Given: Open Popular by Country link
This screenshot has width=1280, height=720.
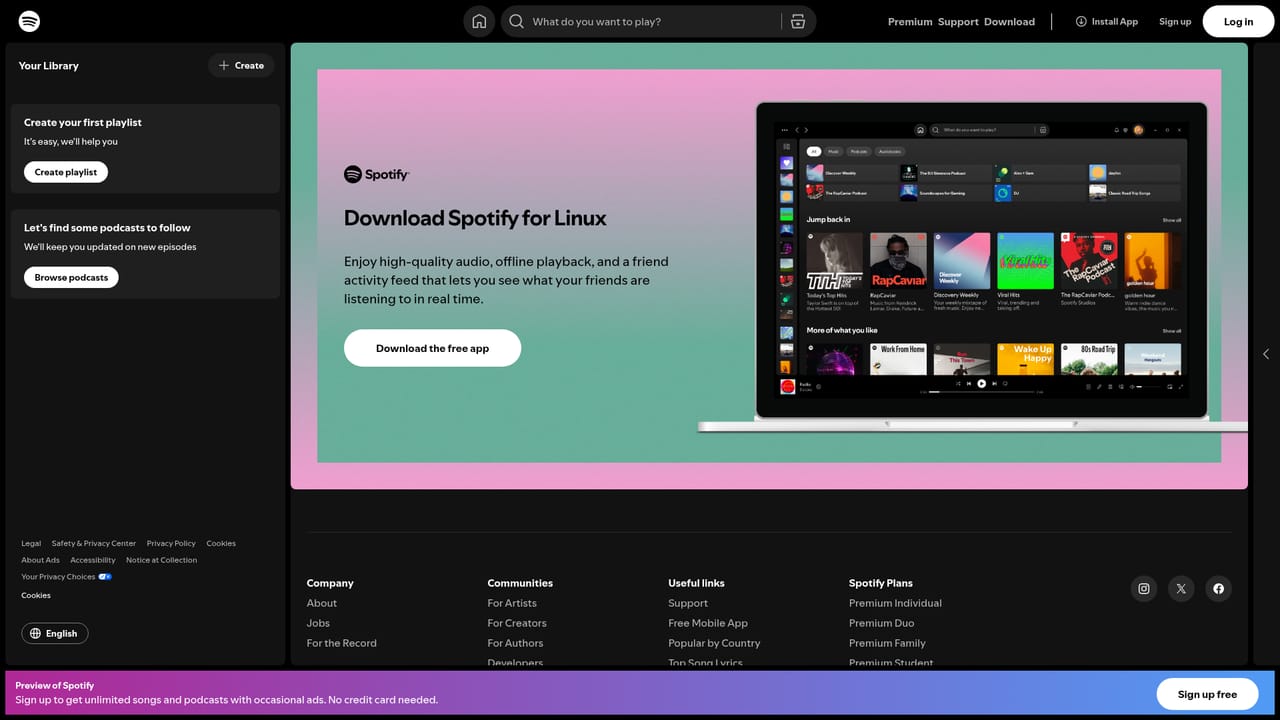Looking at the screenshot, I should click(714, 643).
